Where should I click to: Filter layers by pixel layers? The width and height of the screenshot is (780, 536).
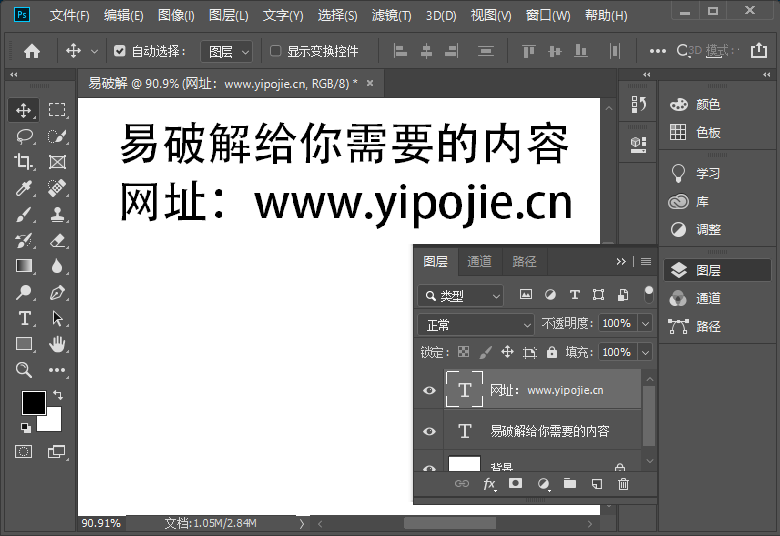[x=526, y=295]
